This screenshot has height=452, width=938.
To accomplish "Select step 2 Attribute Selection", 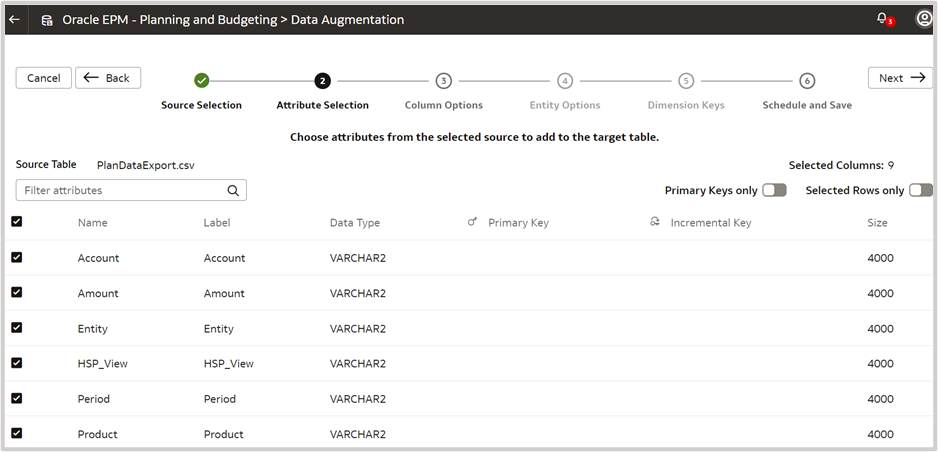I will pos(322,81).
